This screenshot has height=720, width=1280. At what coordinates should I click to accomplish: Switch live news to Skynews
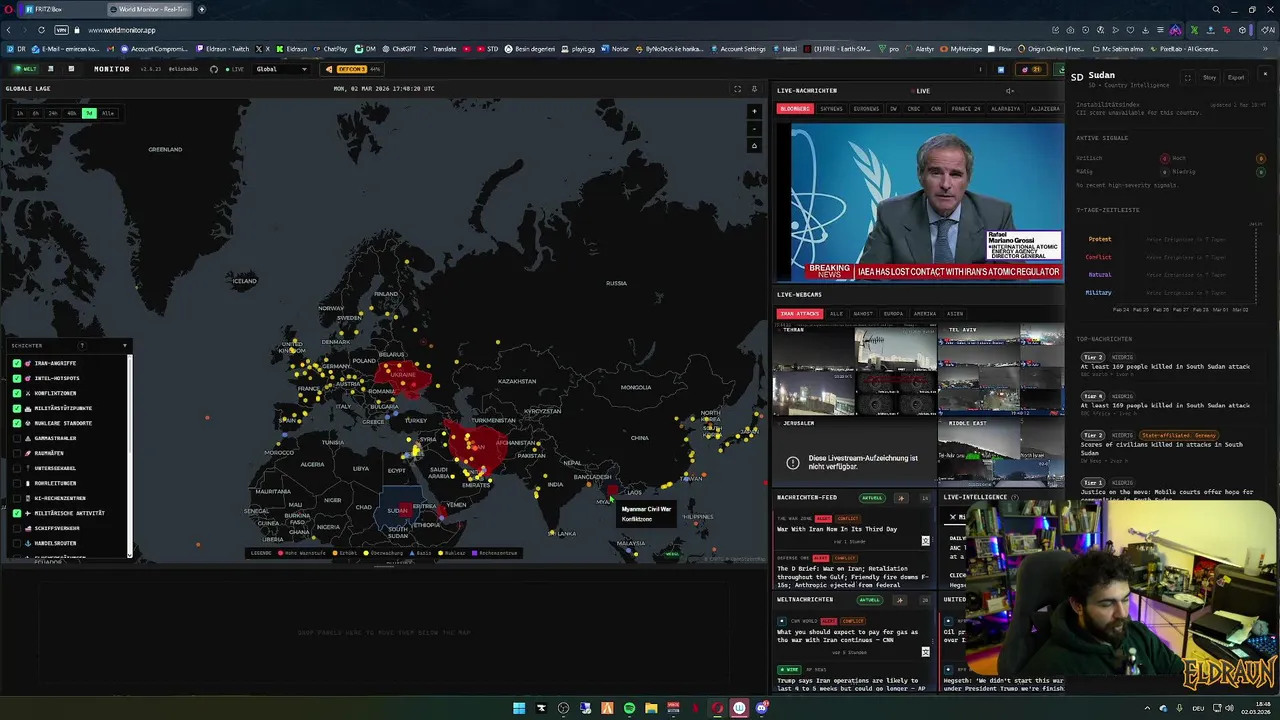click(831, 108)
